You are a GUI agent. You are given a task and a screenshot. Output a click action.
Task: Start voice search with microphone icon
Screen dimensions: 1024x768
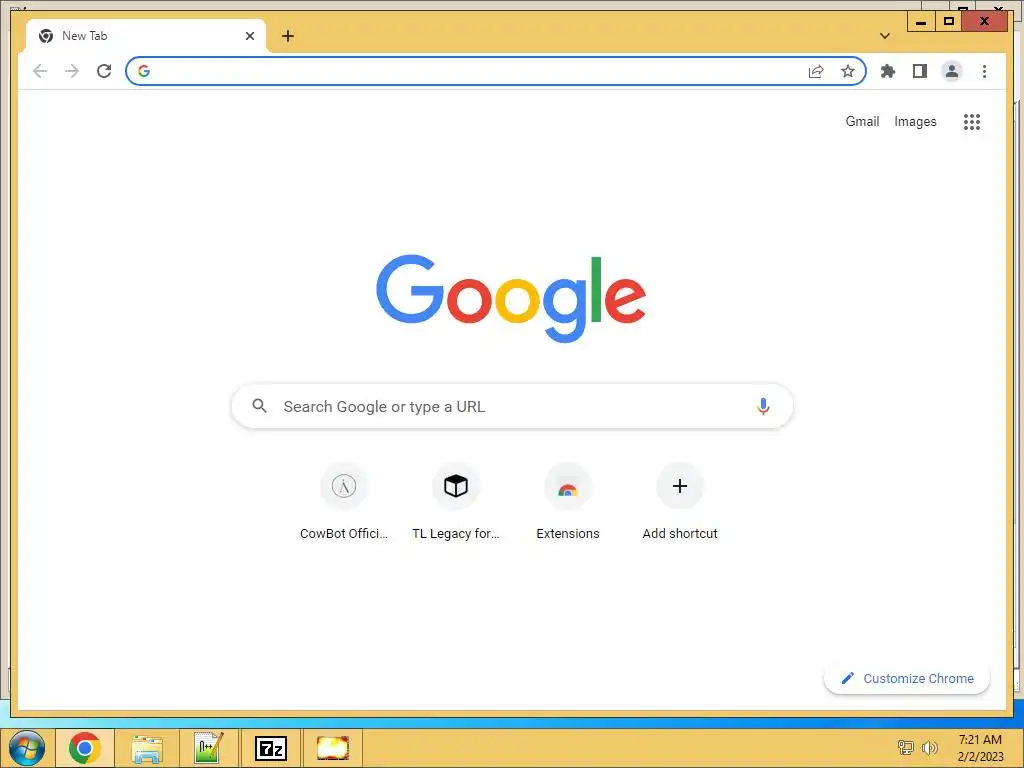tap(763, 406)
